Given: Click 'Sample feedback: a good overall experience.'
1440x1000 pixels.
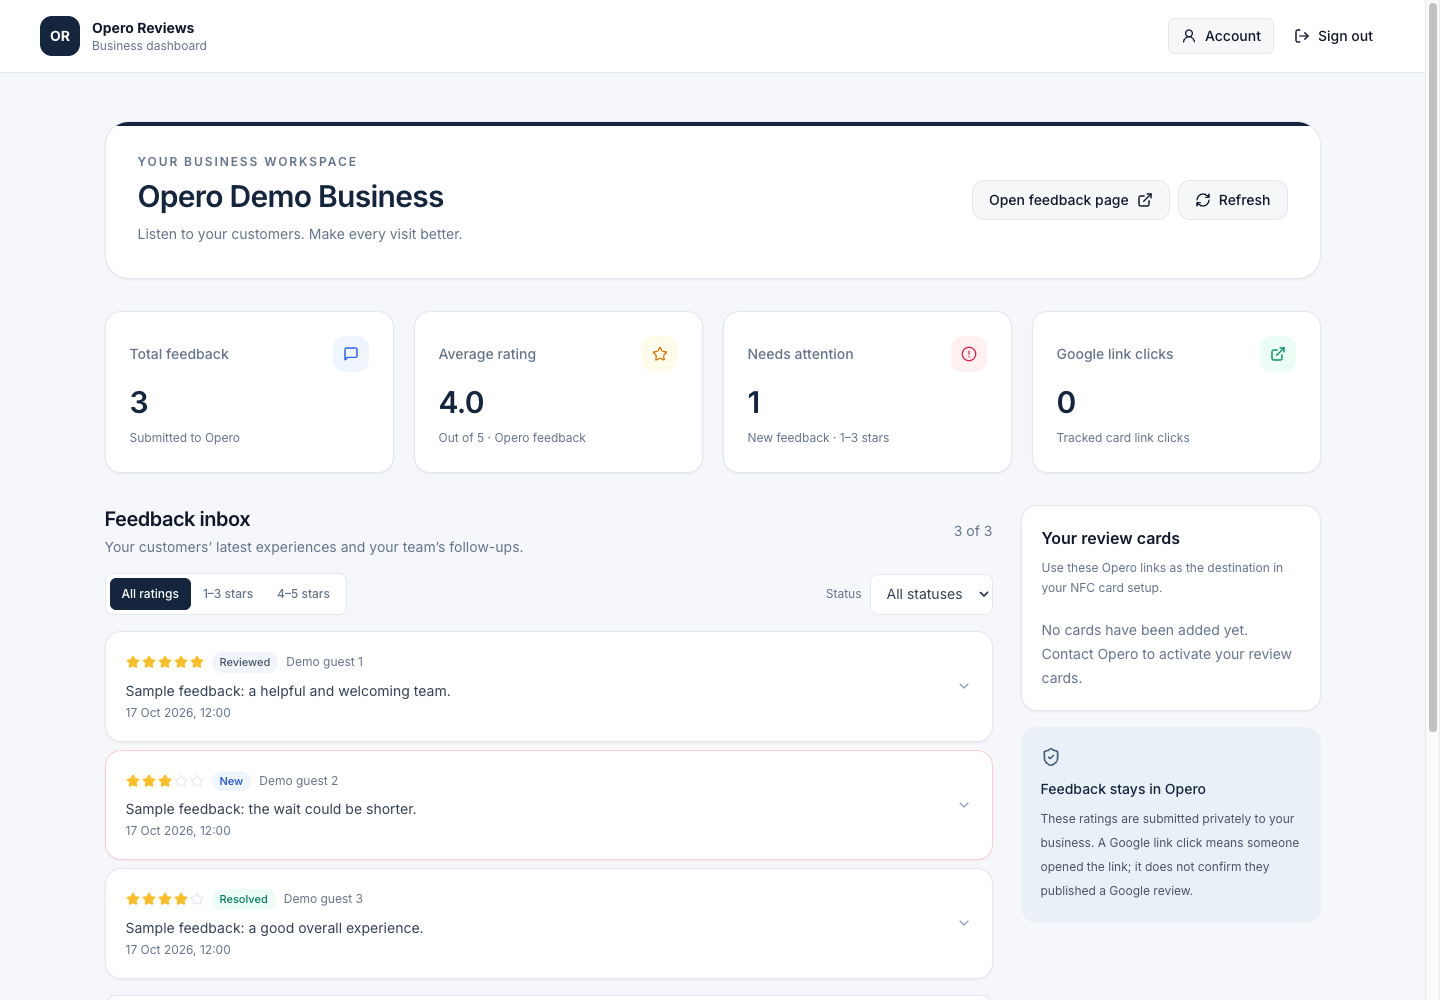Looking at the screenshot, I should pos(275,928).
